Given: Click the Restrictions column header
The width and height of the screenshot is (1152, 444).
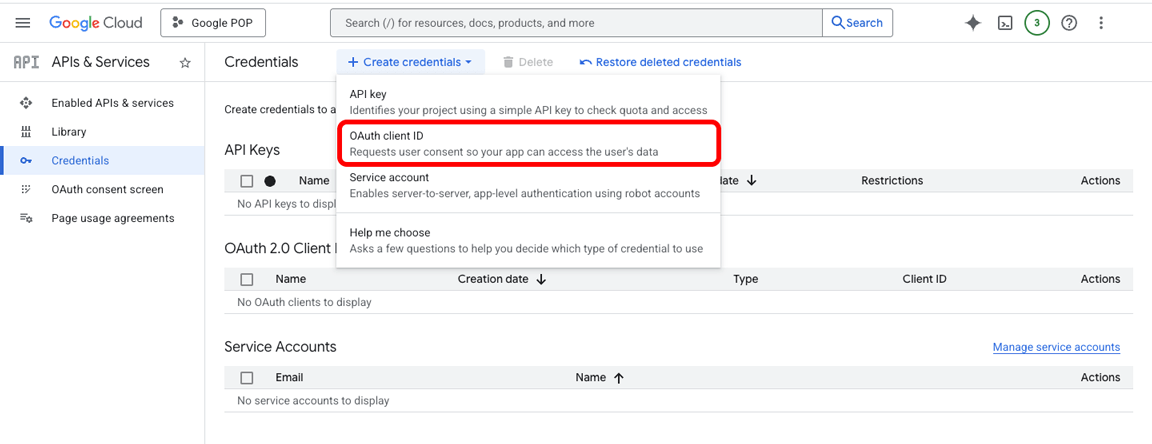Looking at the screenshot, I should pos(892,180).
